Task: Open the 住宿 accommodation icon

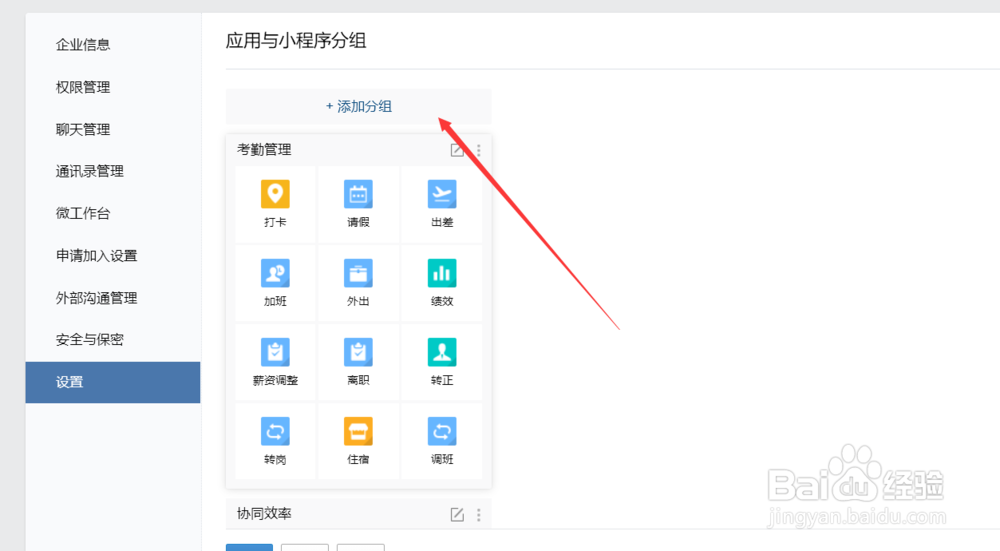Action: pyautogui.click(x=358, y=432)
